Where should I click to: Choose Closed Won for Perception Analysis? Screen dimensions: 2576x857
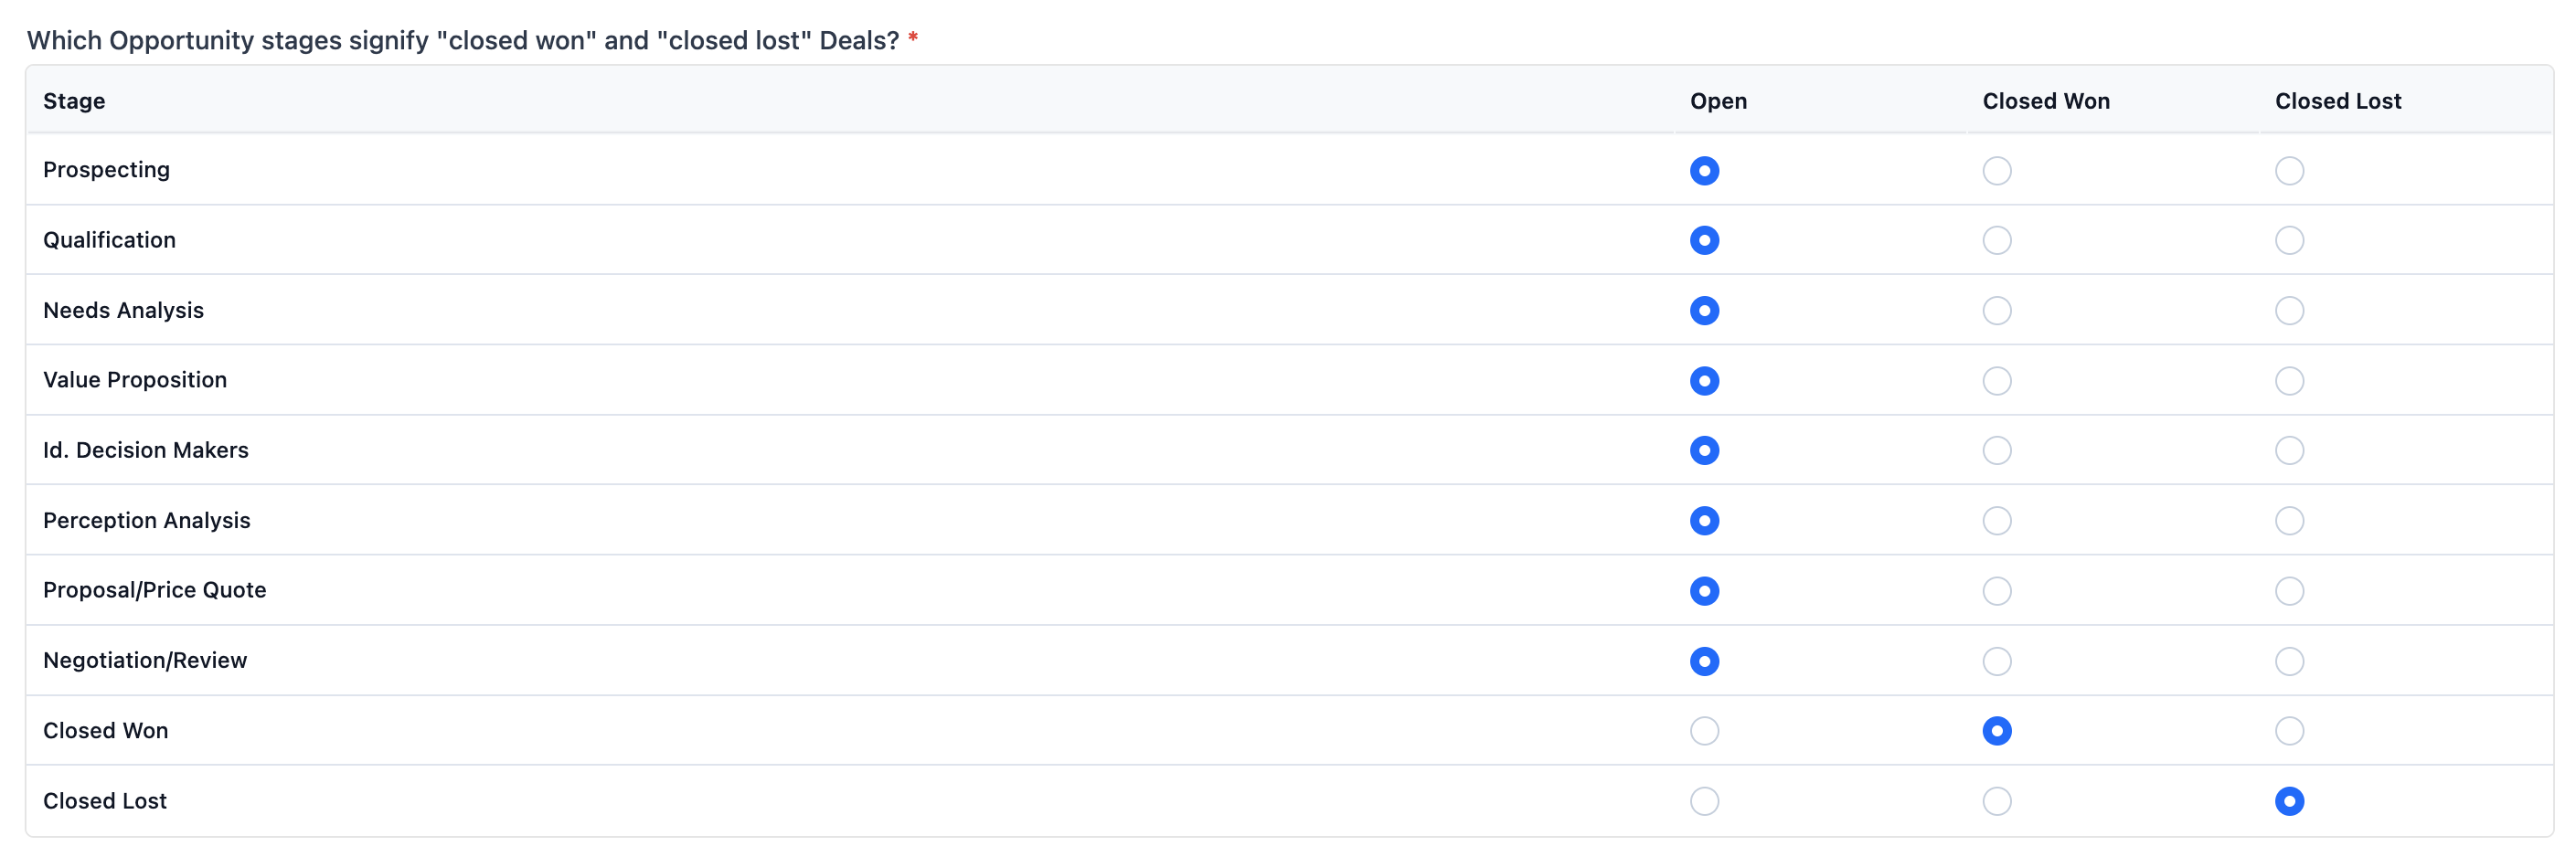[1996, 521]
